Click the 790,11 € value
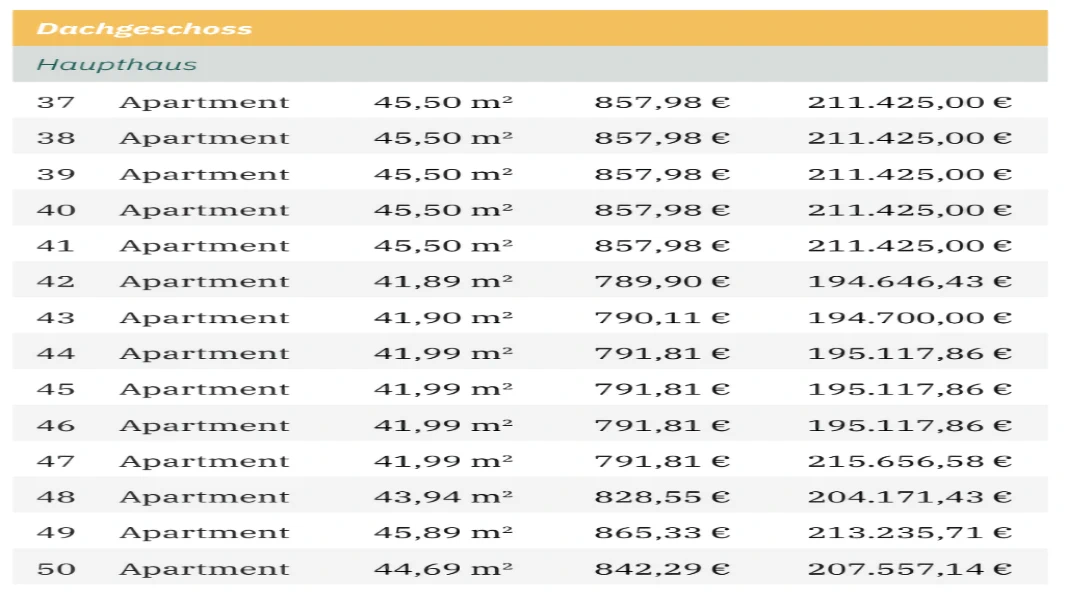This screenshot has height=600, width=1067. 662,318
